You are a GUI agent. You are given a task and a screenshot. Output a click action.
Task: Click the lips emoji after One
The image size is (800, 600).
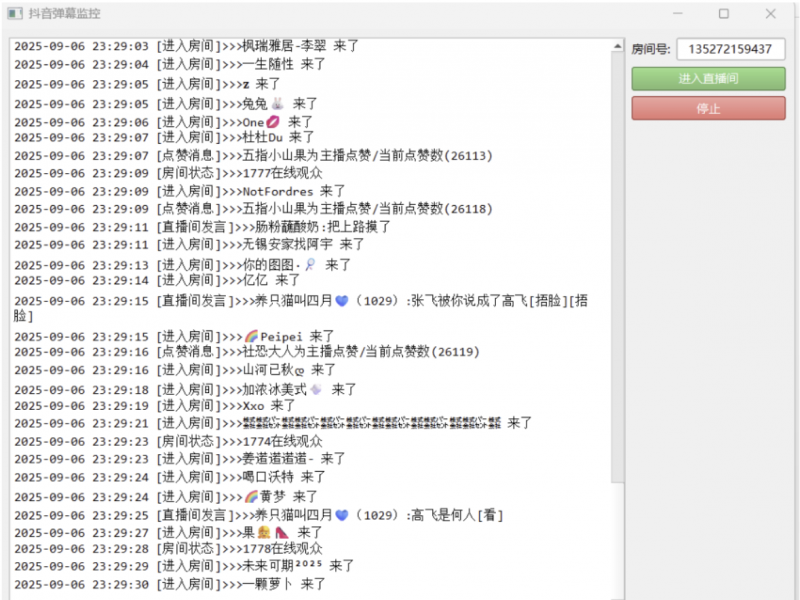(x=272, y=122)
